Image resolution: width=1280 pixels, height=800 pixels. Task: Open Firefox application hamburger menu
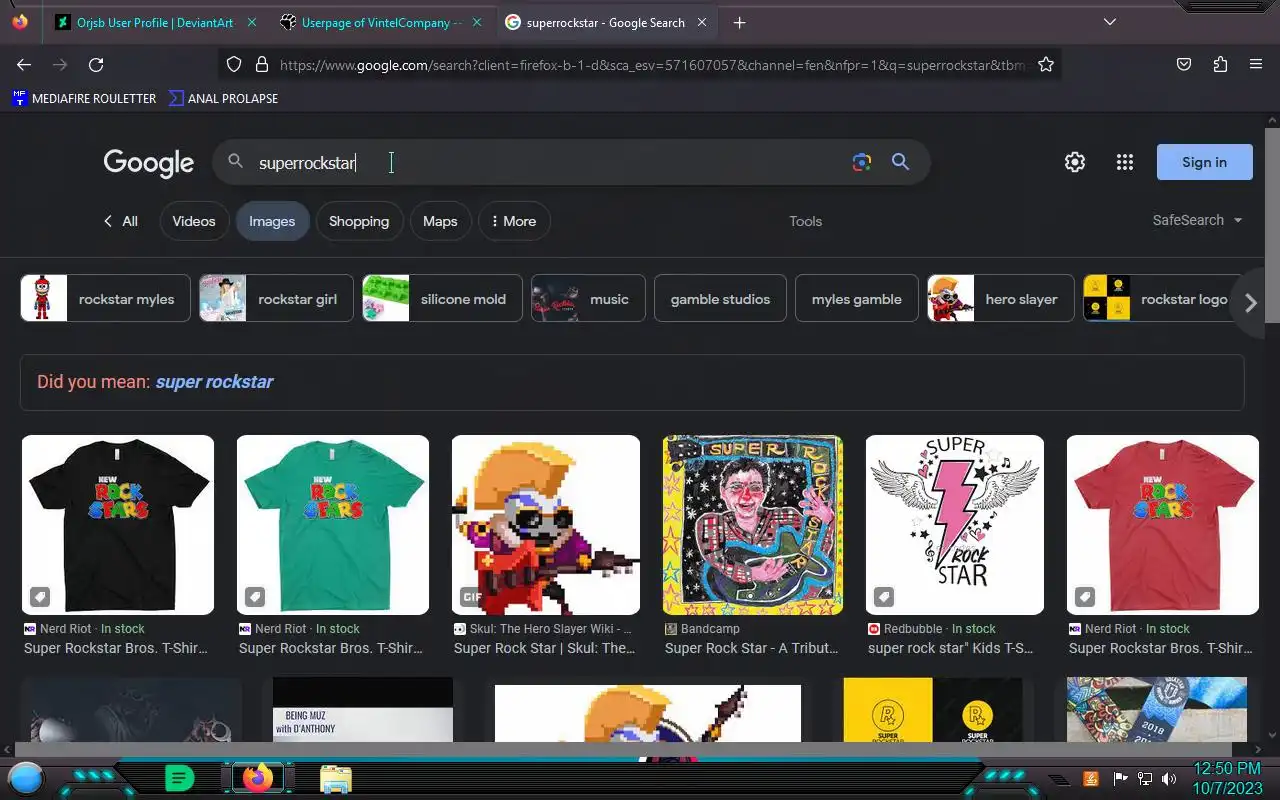(1256, 64)
